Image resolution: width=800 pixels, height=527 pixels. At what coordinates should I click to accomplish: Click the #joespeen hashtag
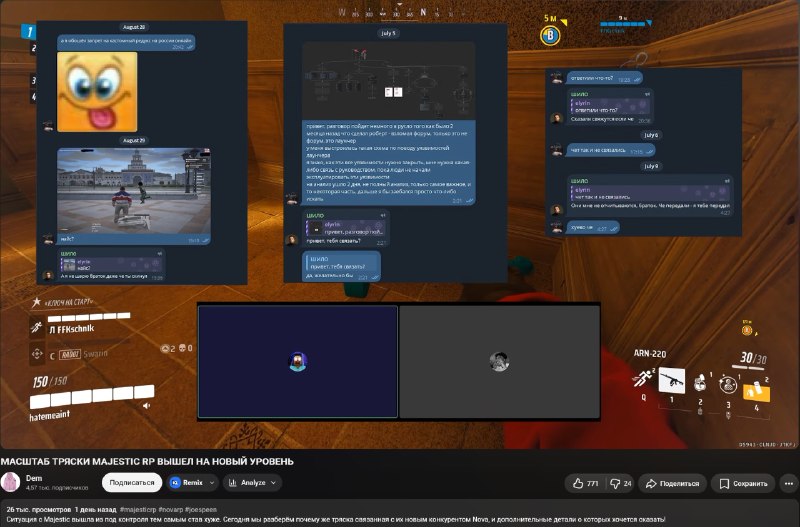pos(201,509)
